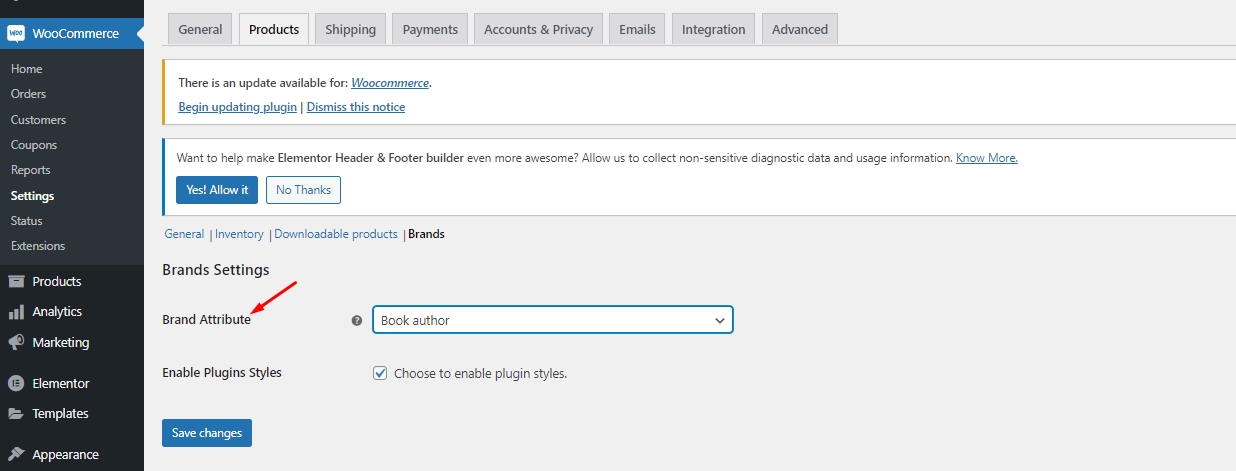Viewport: 1236px width, 471px height.
Task: Click the Products archive box icon
Action: [x=16, y=282]
